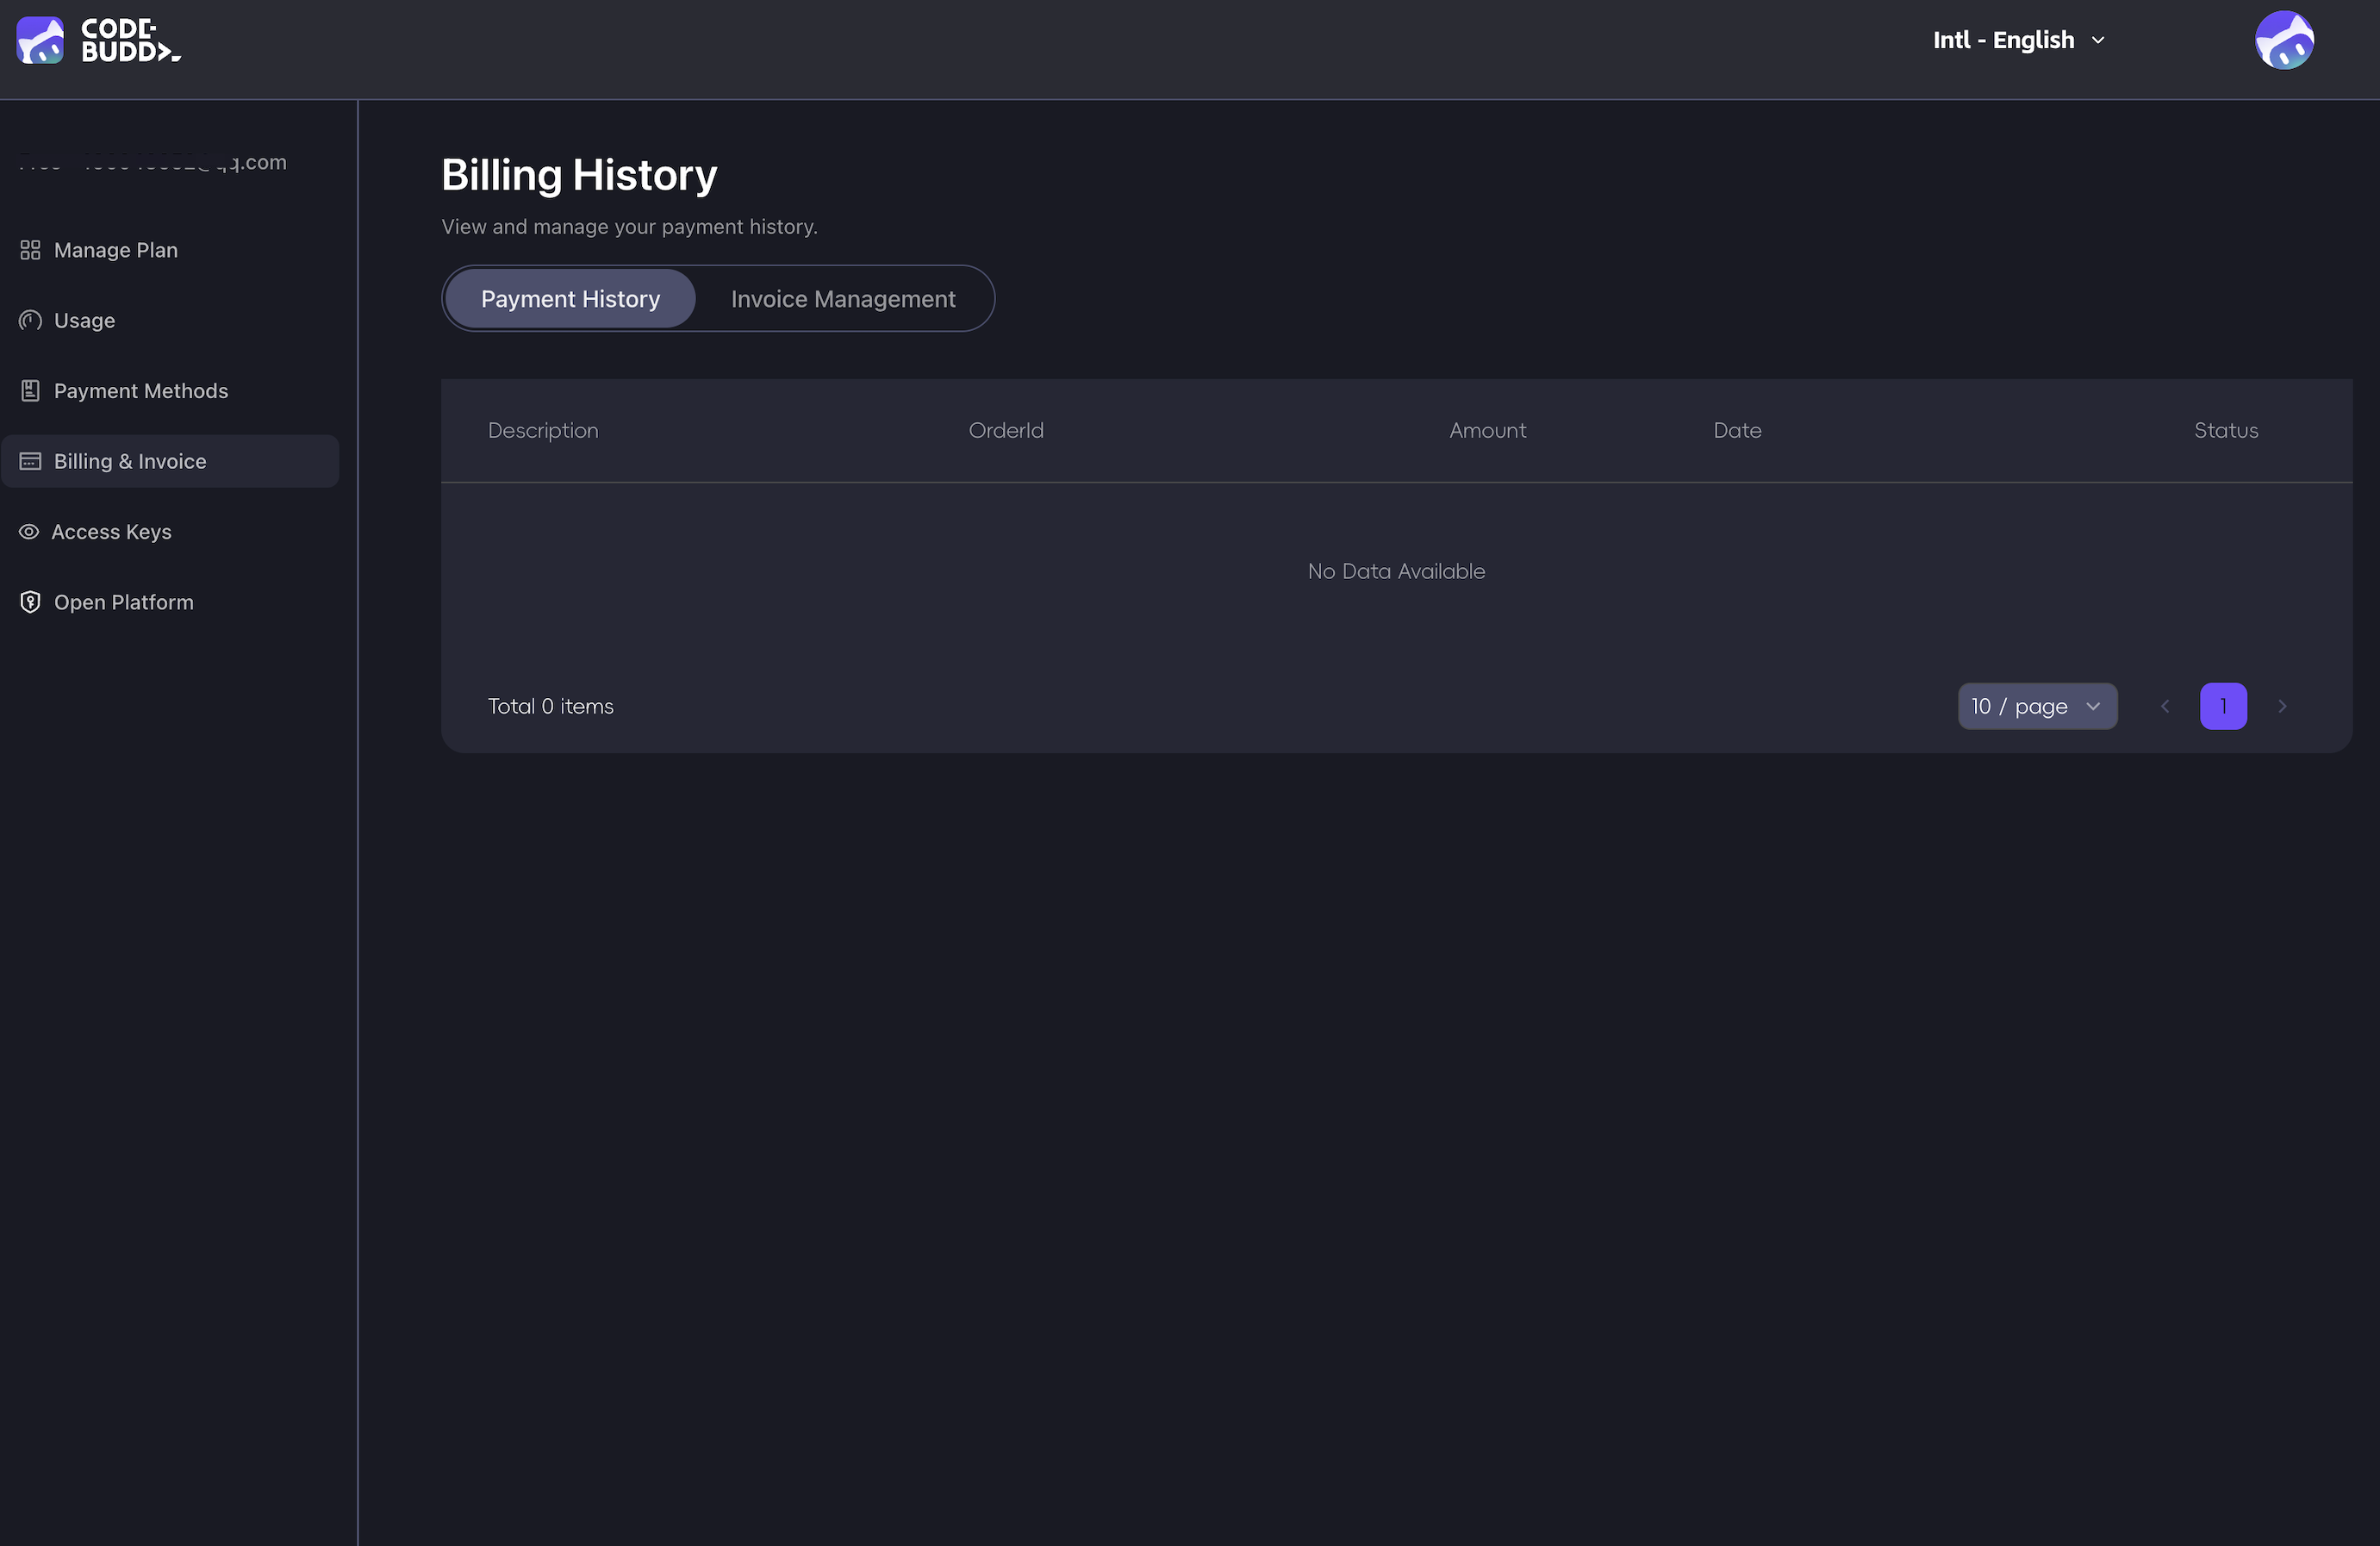The height and width of the screenshot is (1546, 2380).
Task: Open Usage page in sidebar
Action: pyautogui.click(x=85, y=320)
